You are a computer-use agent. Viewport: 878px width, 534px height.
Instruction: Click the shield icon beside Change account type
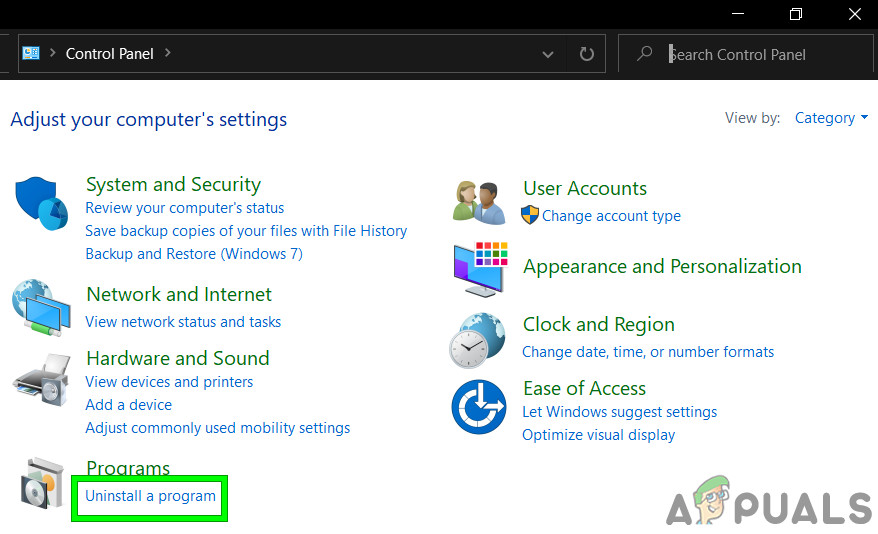[530, 216]
